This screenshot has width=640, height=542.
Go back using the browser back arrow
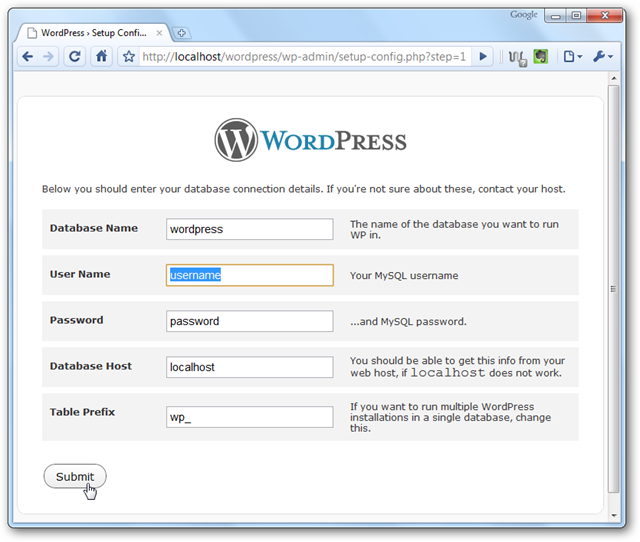[x=28, y=56]
